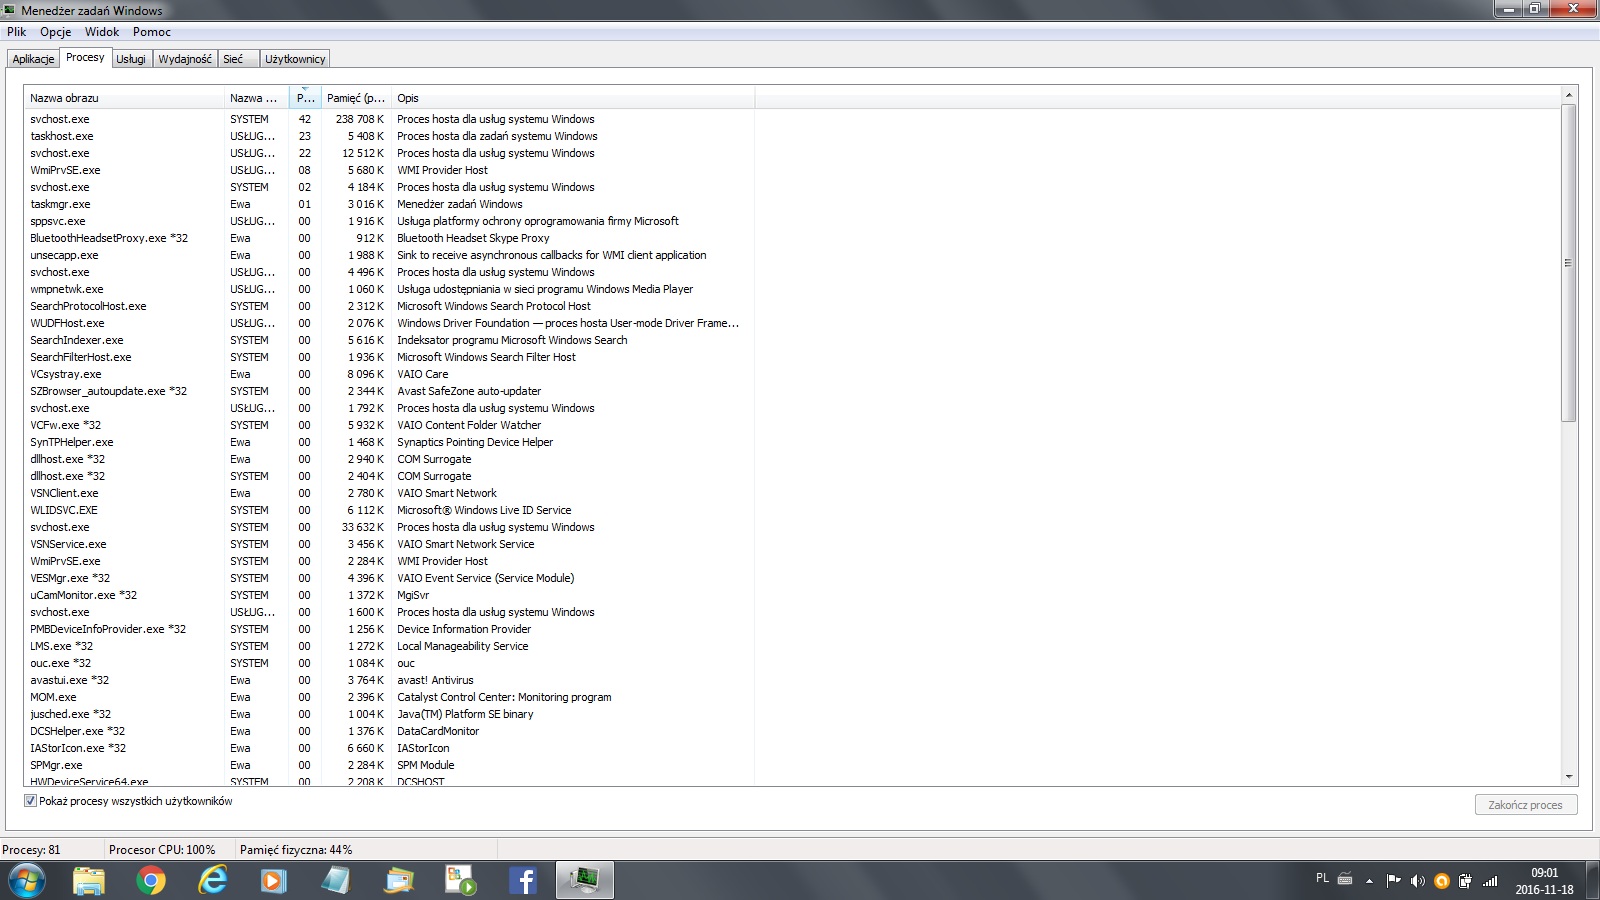
Task: Open the Widok menu
Action: click(101, 32)
